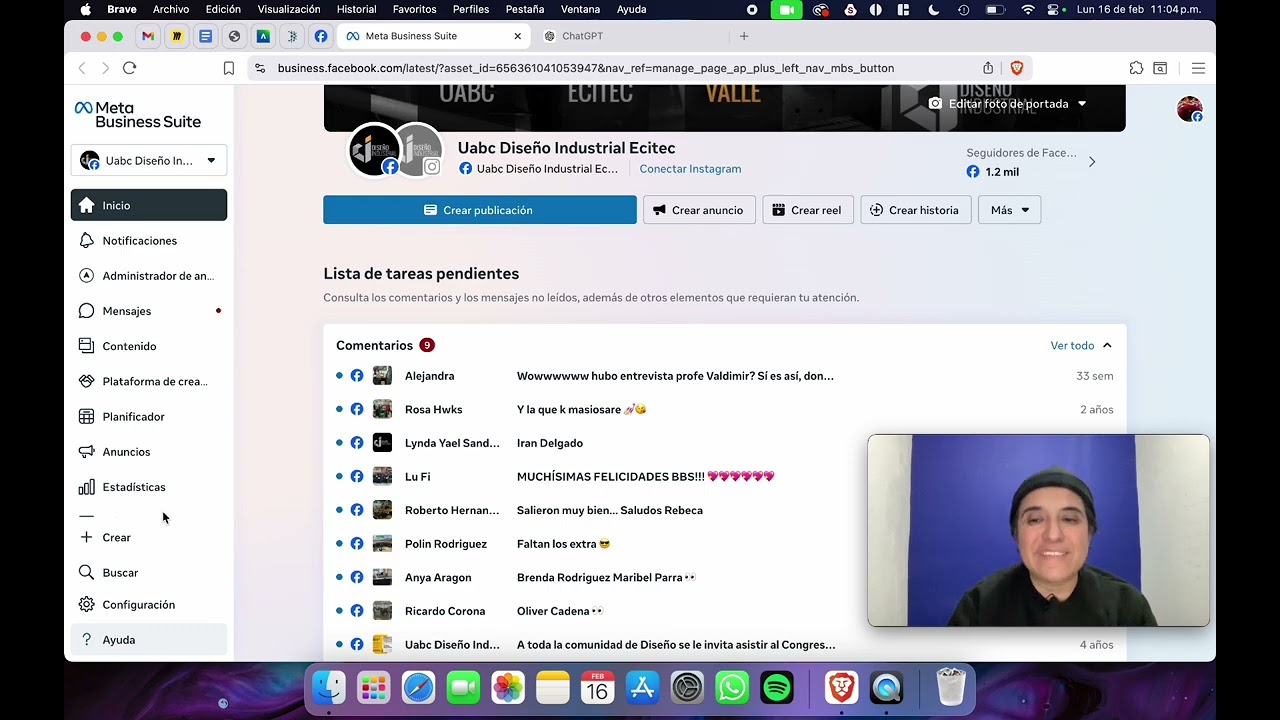Reload the current page

[x=129, y=68]
